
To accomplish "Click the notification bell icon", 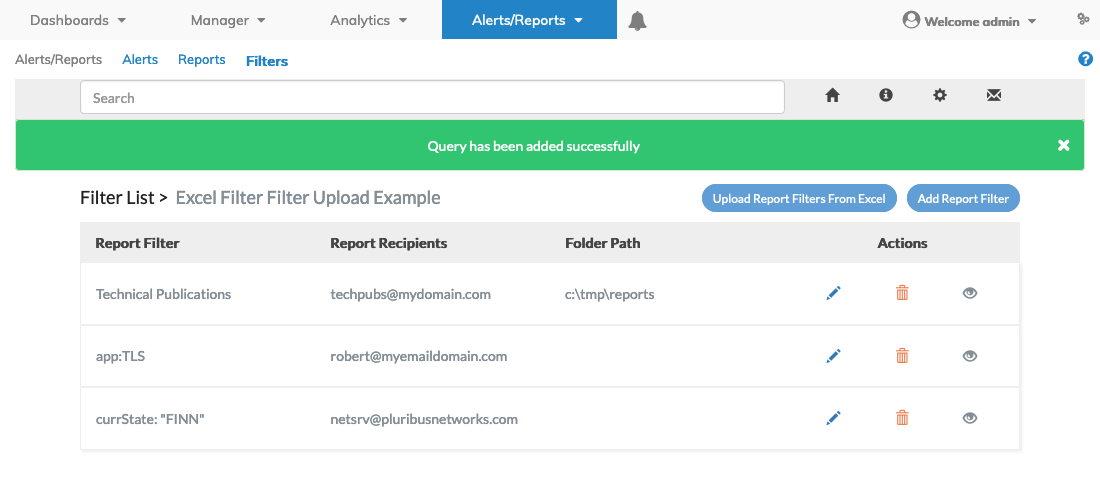I will pos(637,21).
